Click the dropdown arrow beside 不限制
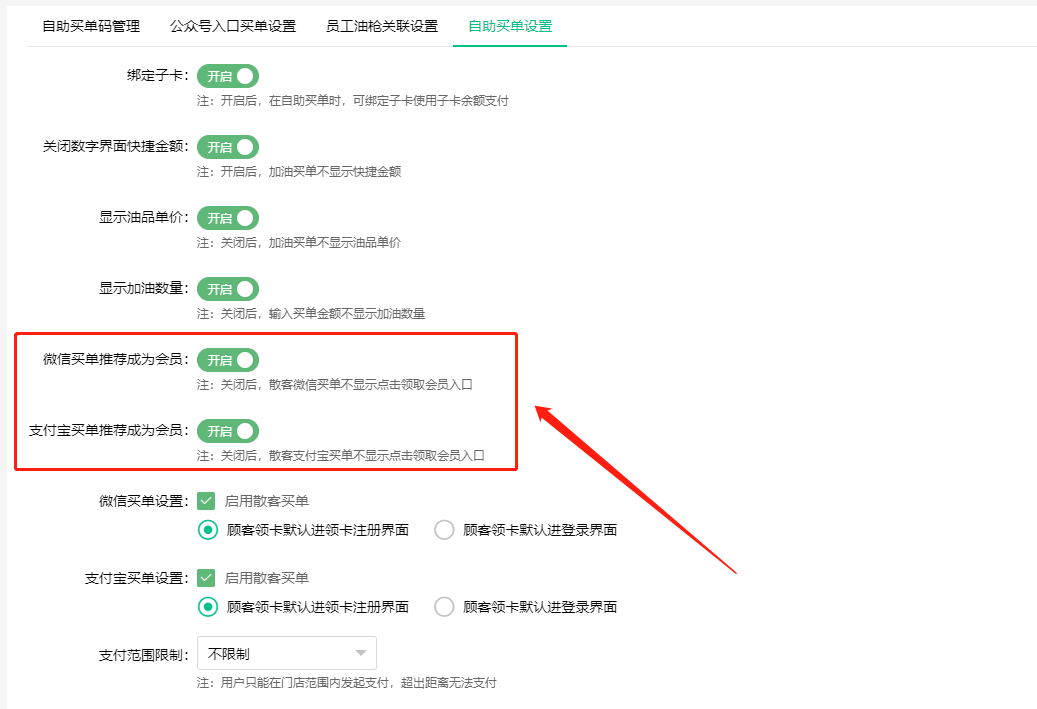This screenshot has height=709, width=1037. click(361, 654)
